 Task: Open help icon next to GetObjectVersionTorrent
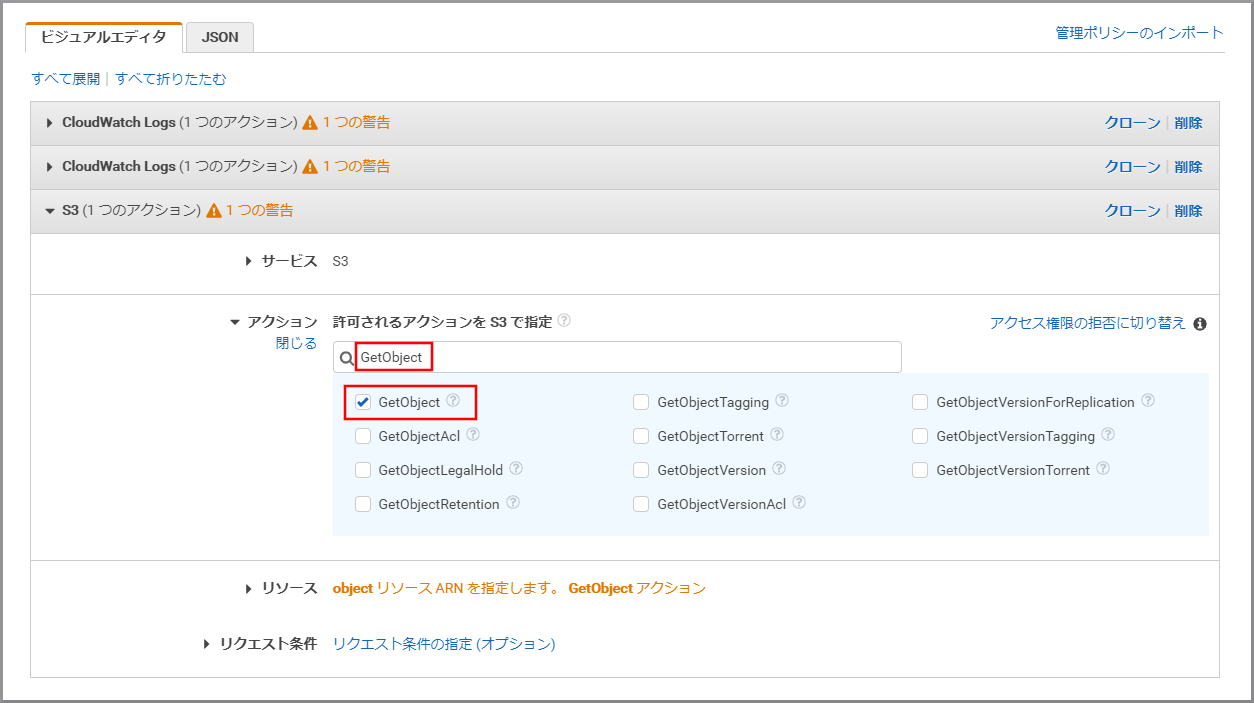click(1103, 469)
